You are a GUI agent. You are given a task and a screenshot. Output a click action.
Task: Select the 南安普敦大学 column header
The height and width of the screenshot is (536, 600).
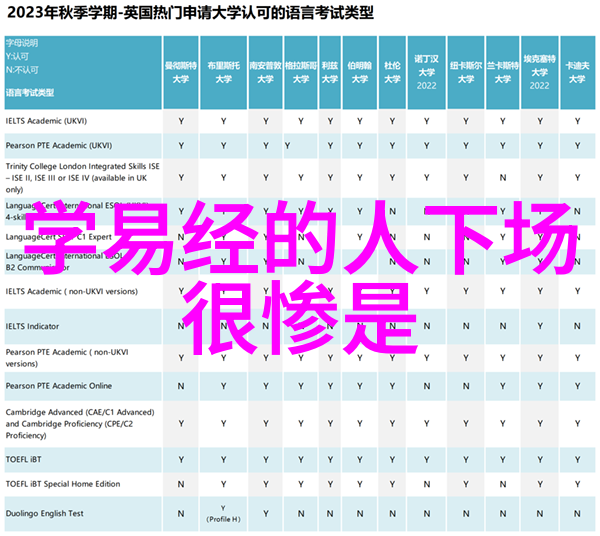click(266, 72)
